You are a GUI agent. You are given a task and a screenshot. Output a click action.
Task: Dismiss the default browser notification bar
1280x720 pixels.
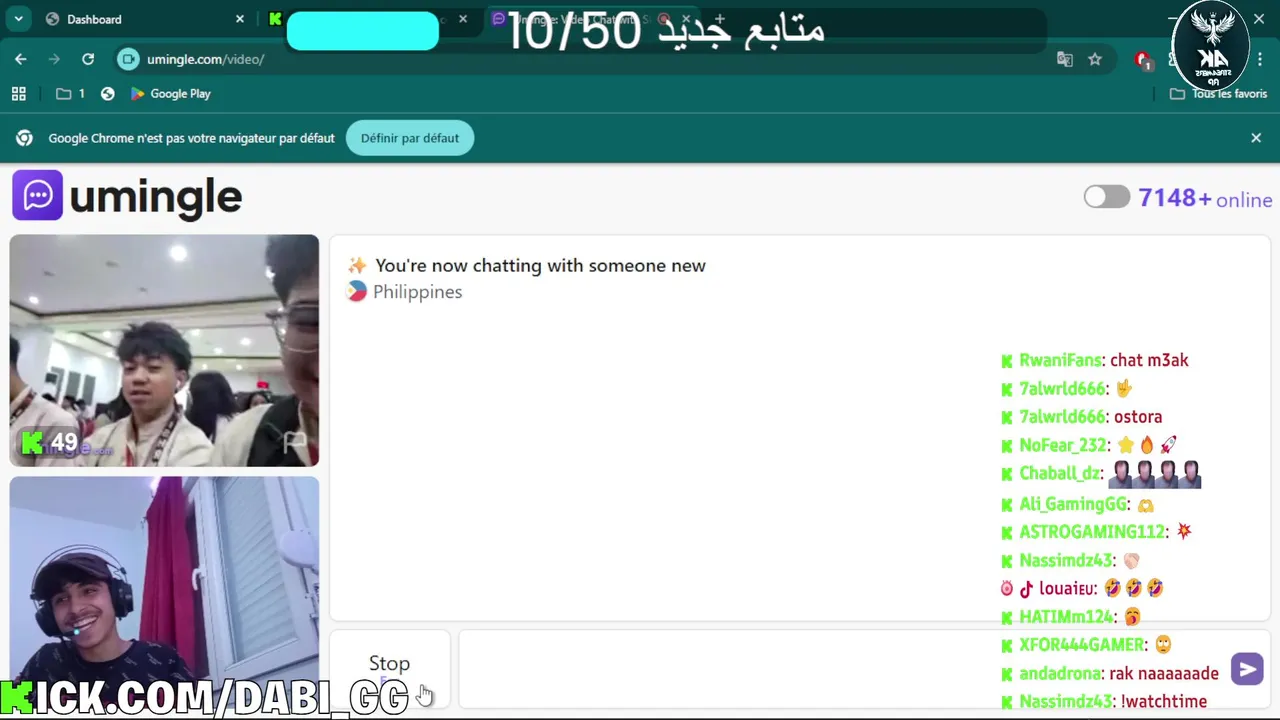pyautogui.click(x=1256, y=138)
